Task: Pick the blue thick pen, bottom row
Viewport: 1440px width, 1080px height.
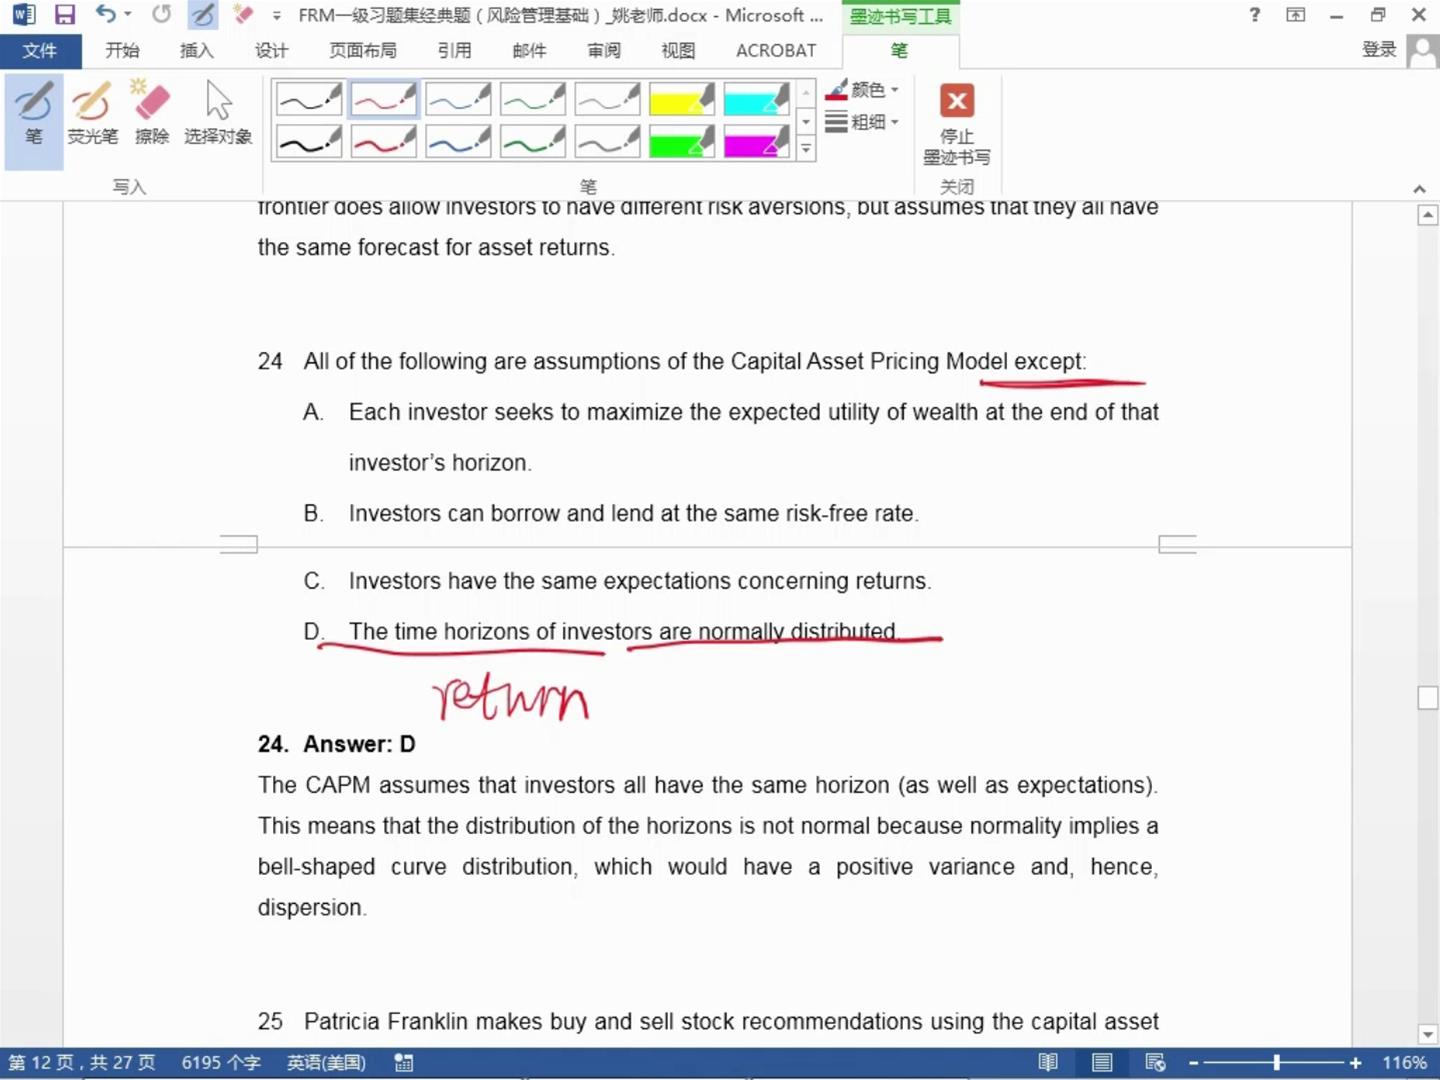Action: pos(458,141)
